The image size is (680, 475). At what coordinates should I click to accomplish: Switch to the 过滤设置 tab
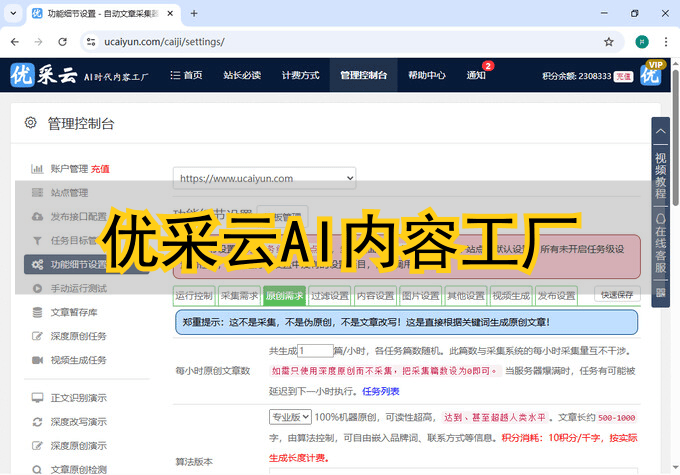click(x=329, y=296)
